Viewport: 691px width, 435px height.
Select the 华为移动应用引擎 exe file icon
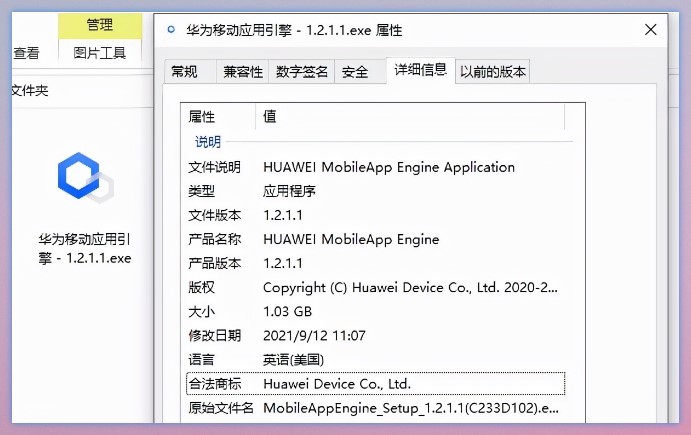tap(85, 177)
